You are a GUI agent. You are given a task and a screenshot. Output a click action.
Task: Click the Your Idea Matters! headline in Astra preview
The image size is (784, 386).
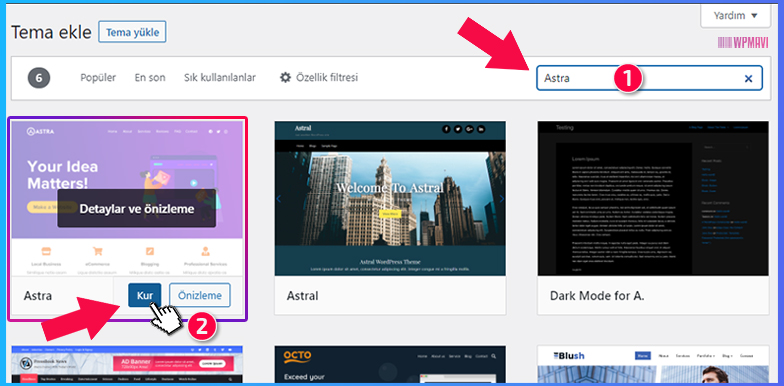[62, 174]
